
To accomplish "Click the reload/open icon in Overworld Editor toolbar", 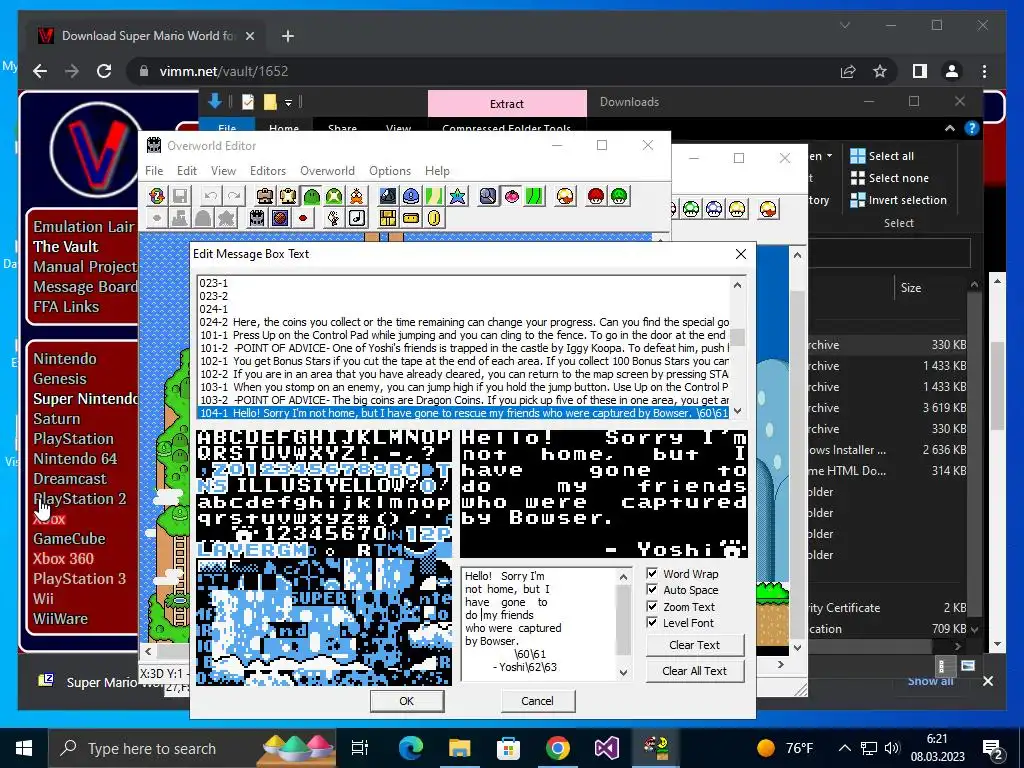I will coord(156,196).
